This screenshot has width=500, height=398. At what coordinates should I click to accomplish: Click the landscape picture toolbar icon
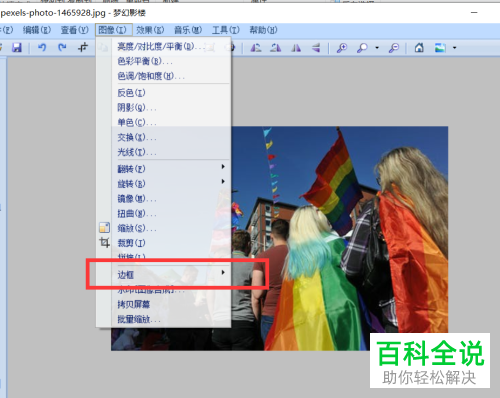[440, 48]
